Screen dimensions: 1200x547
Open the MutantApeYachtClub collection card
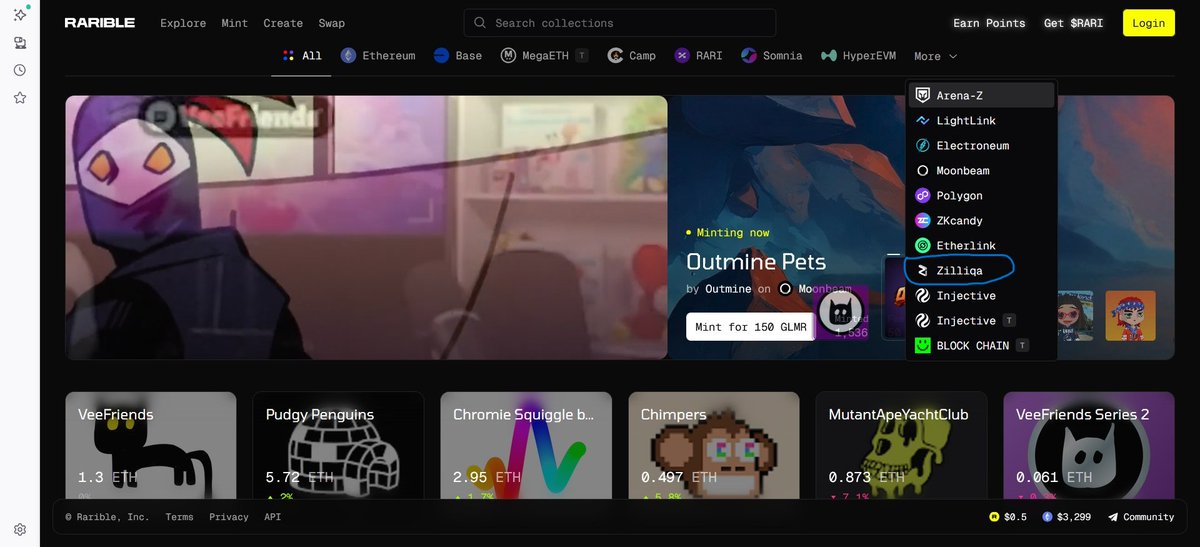[x=901, y=445]
